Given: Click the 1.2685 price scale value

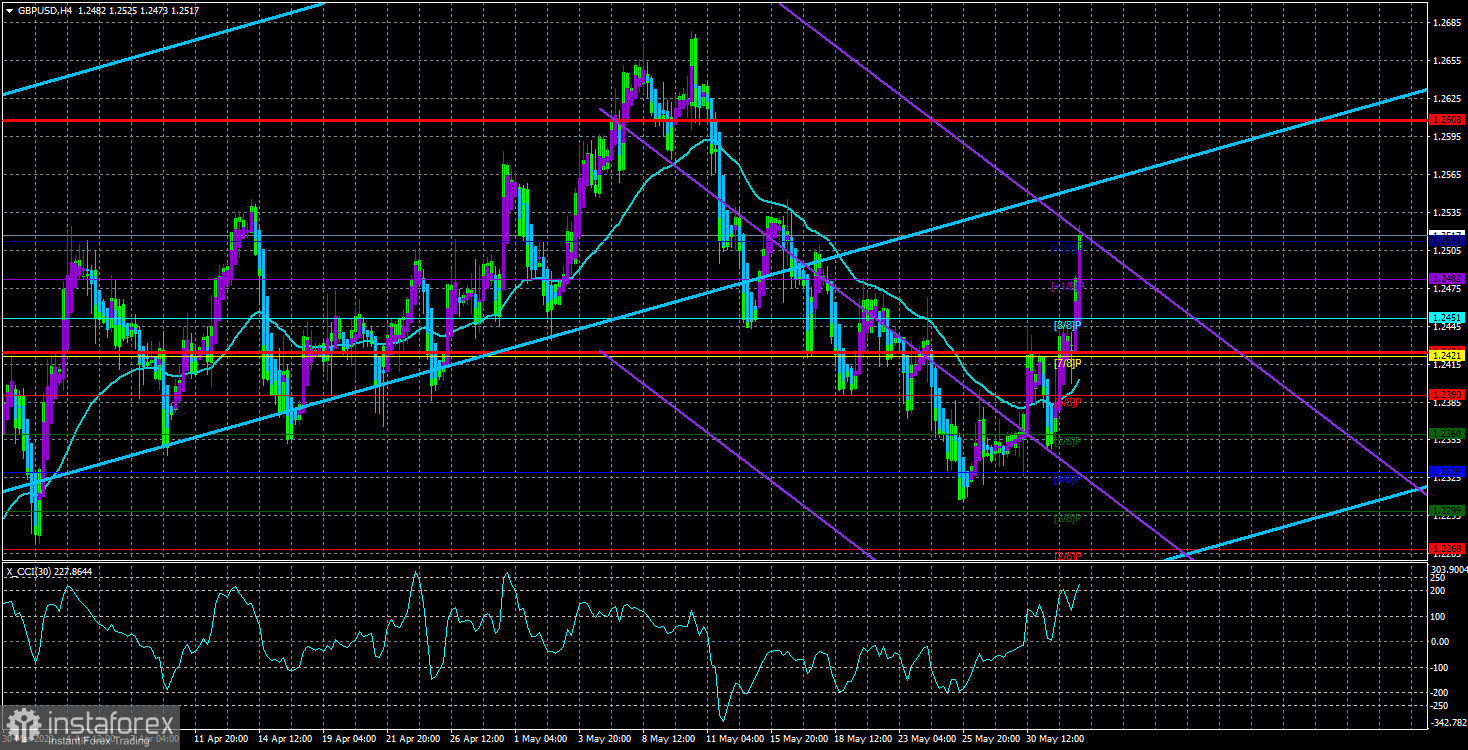Looking at the screenshot, I should tap(1446, 22).
